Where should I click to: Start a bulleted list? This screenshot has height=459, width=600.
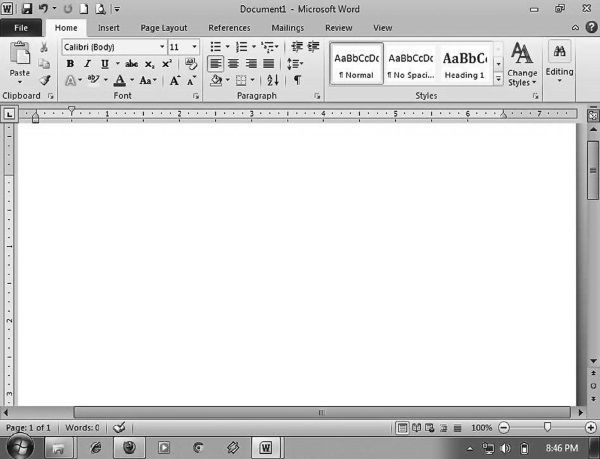coord(216,47)
